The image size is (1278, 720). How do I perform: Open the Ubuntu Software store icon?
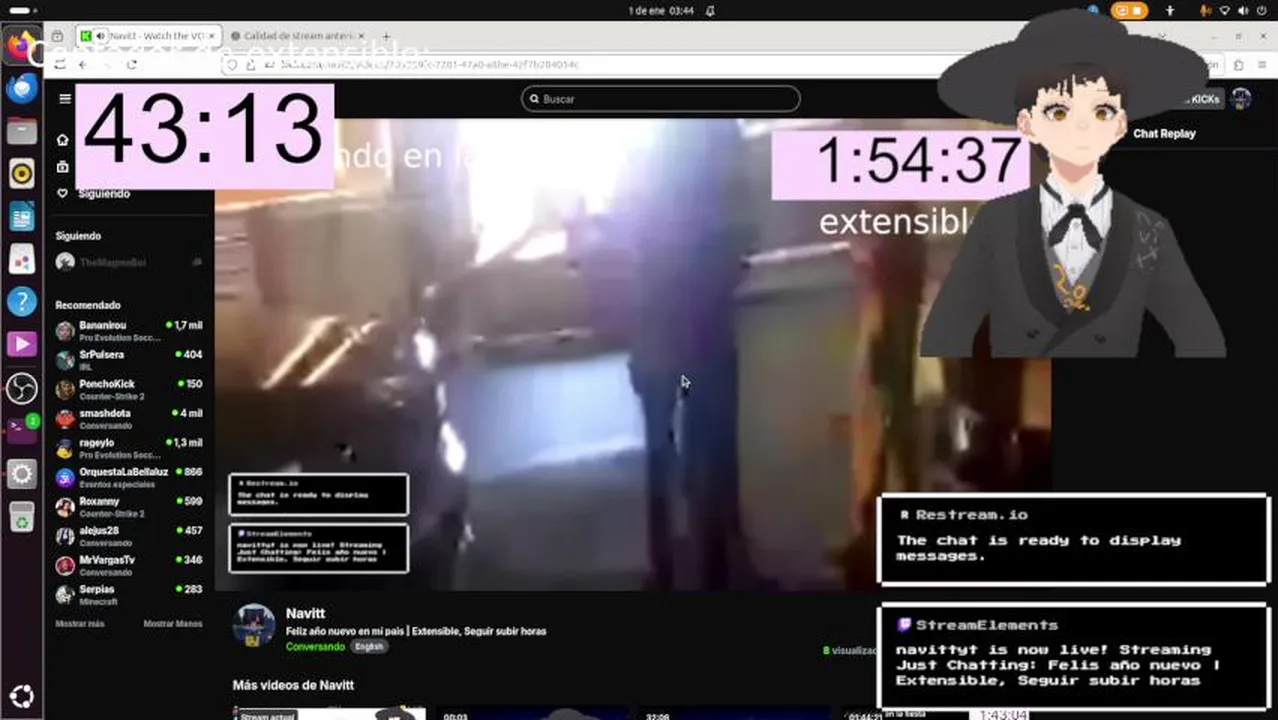22,259
